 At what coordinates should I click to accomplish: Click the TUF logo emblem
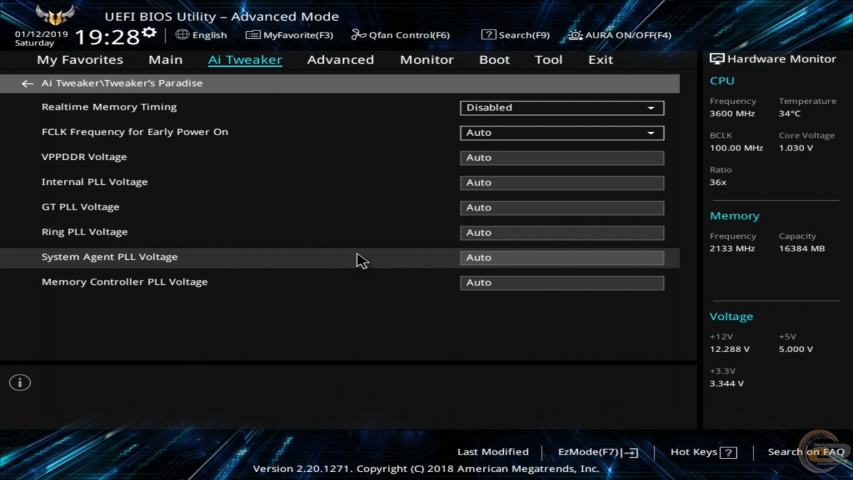point(54,15)
